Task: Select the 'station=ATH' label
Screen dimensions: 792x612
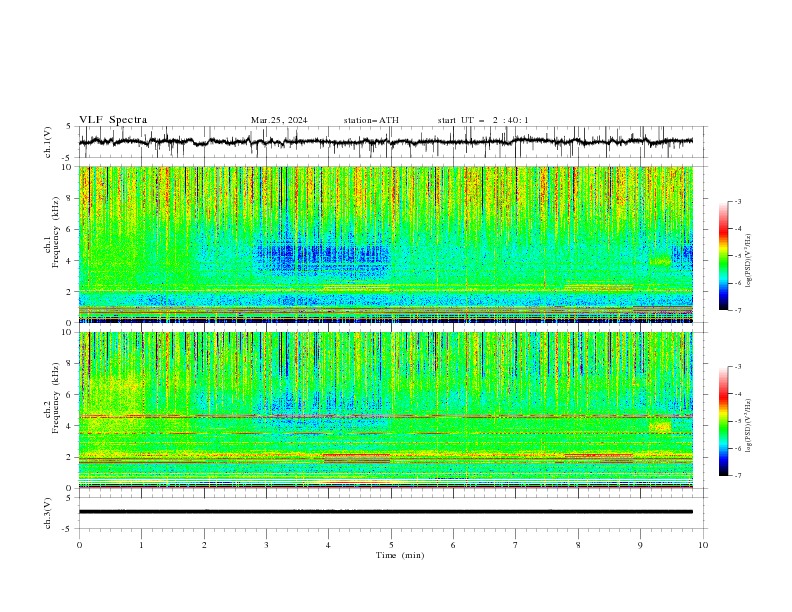Action: 371,120
